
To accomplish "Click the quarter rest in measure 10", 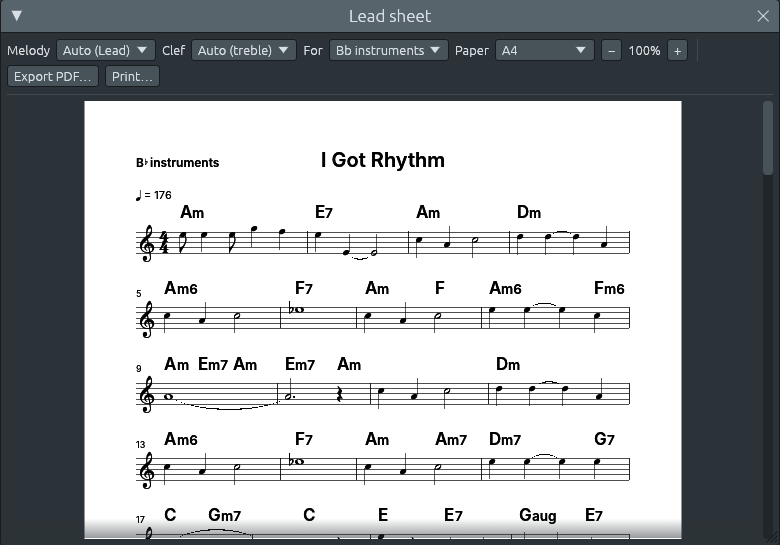I will point(340,395).
